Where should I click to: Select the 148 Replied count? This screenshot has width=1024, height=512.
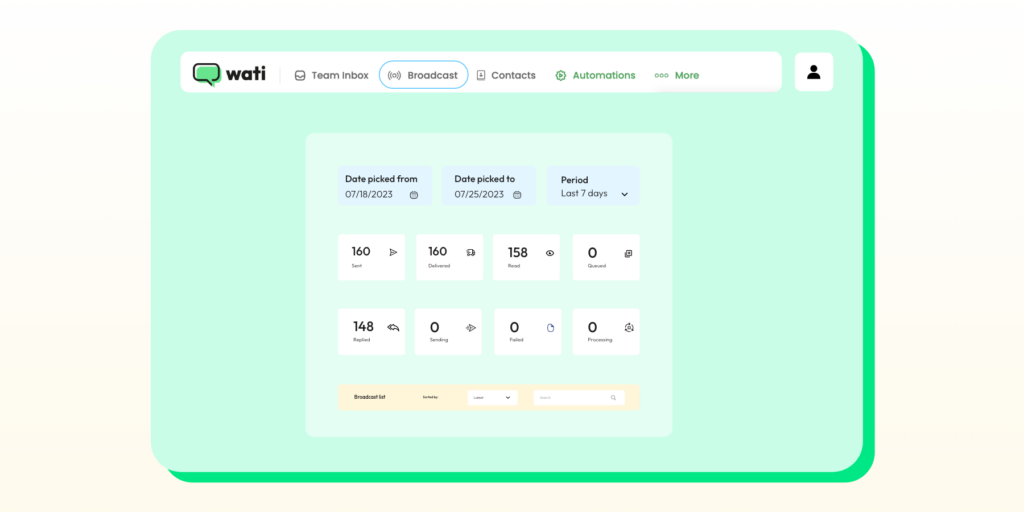pyautogui.click(x=363, y=327)
